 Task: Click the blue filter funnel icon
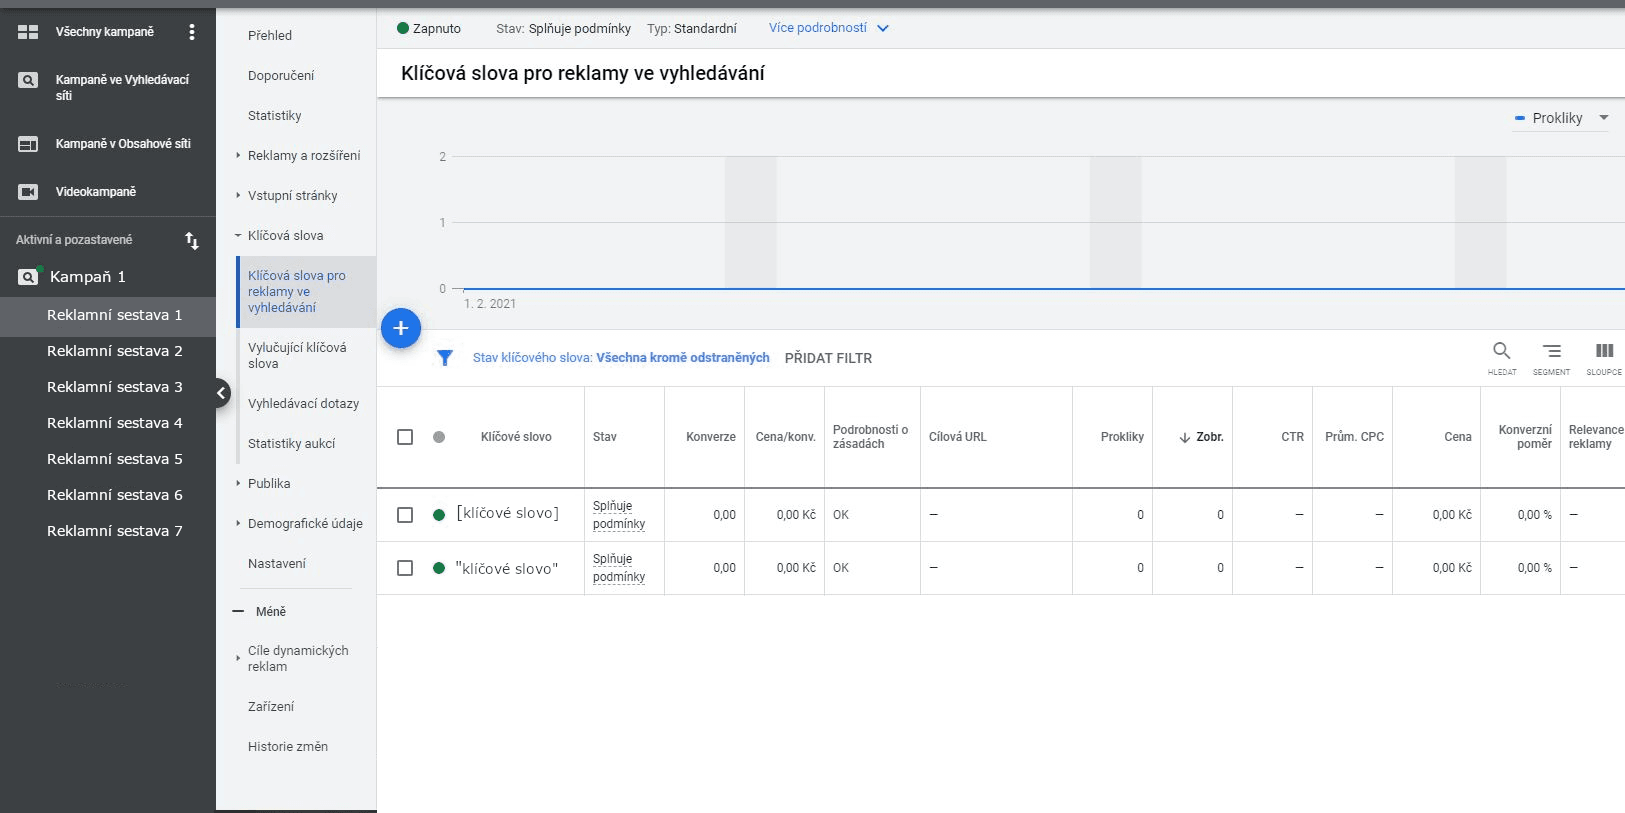tap(445, 358)
